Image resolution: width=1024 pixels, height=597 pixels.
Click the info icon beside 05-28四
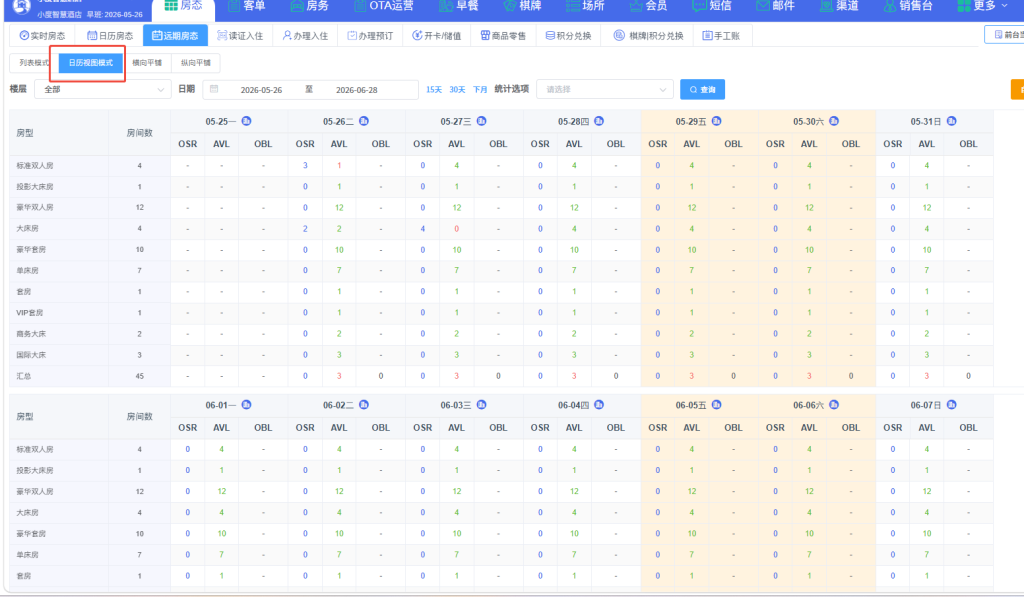[x=599, y=121]
